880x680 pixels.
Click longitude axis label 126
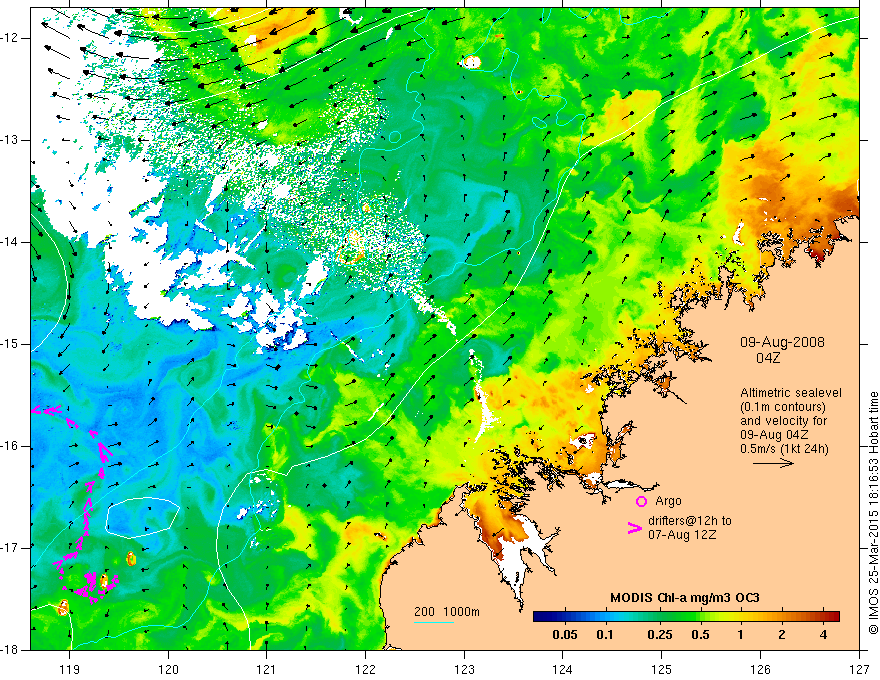coord(760,669)
